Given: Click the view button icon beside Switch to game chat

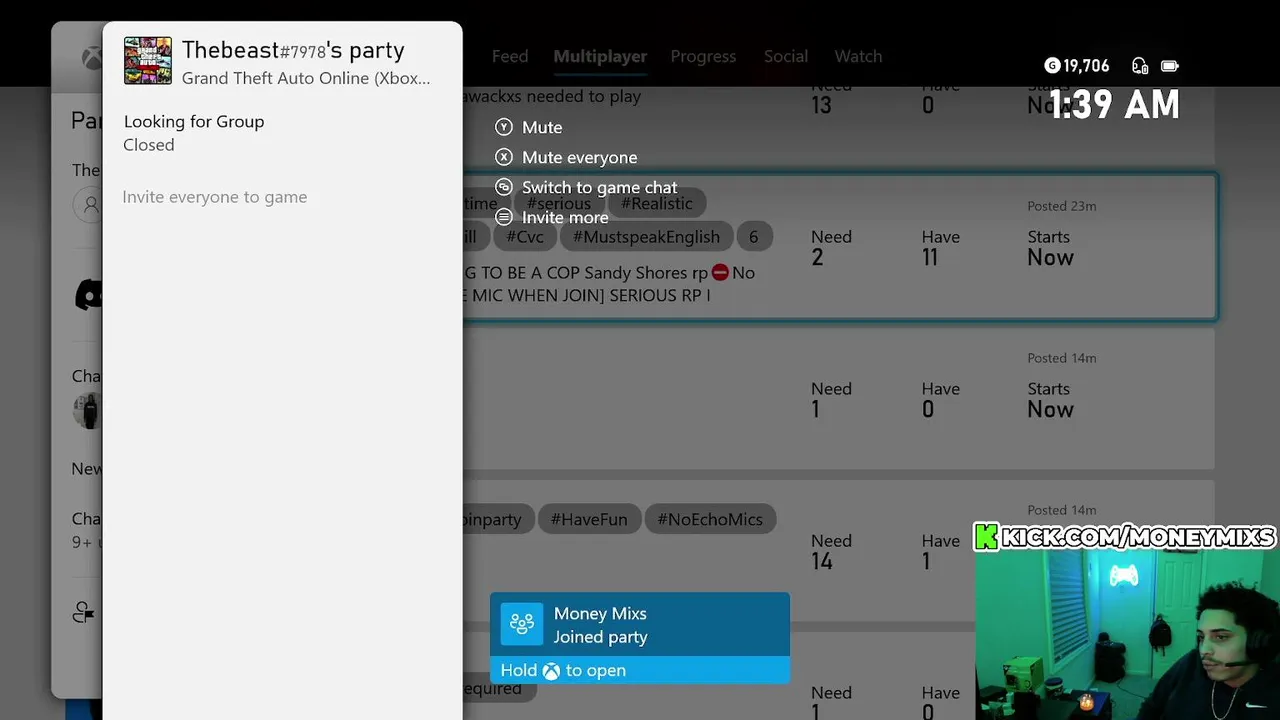Looking at the screenshot, I should click(504, 187).
